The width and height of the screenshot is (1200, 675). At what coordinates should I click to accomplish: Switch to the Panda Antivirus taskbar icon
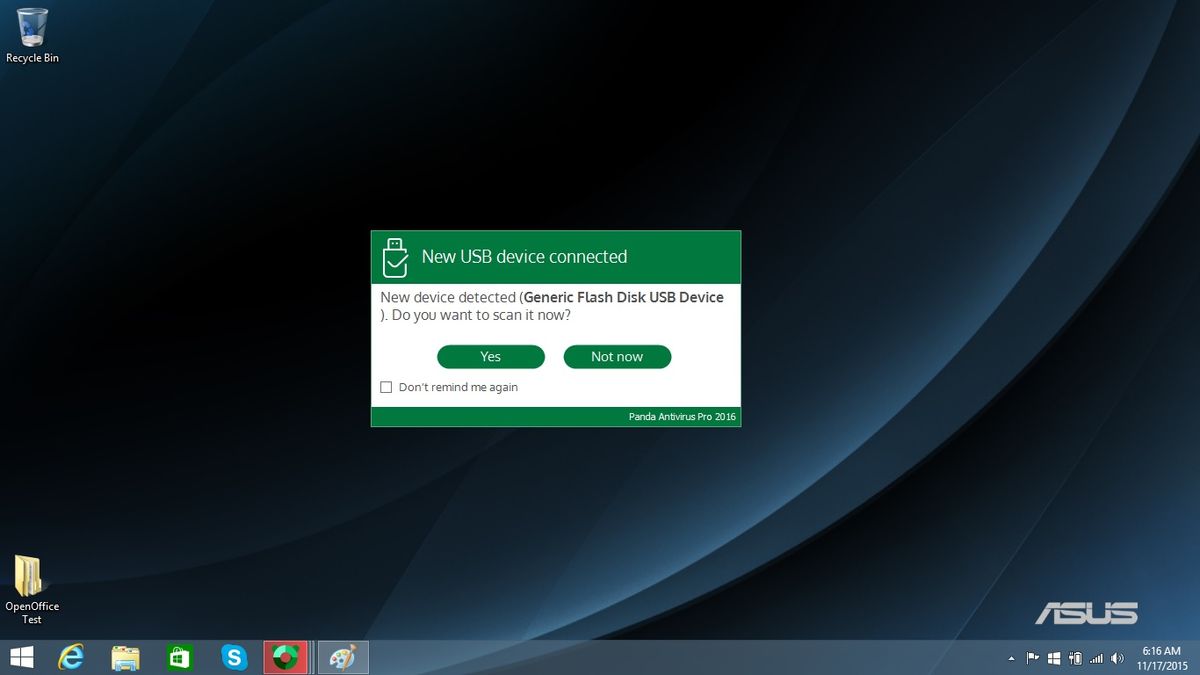[286, 657]
